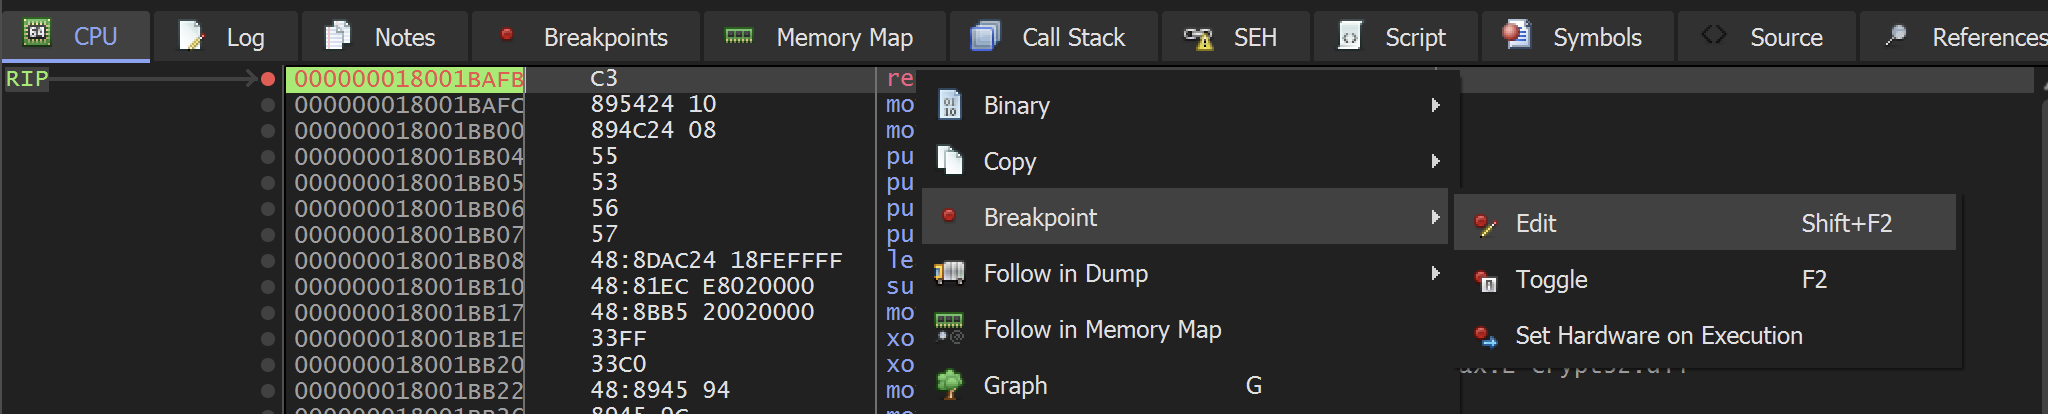The width and height of the screenshot is (2048, 414).
Task: Toggle breakpoint bullet at address 000000018001BB00
Action: tap(268, 131)
